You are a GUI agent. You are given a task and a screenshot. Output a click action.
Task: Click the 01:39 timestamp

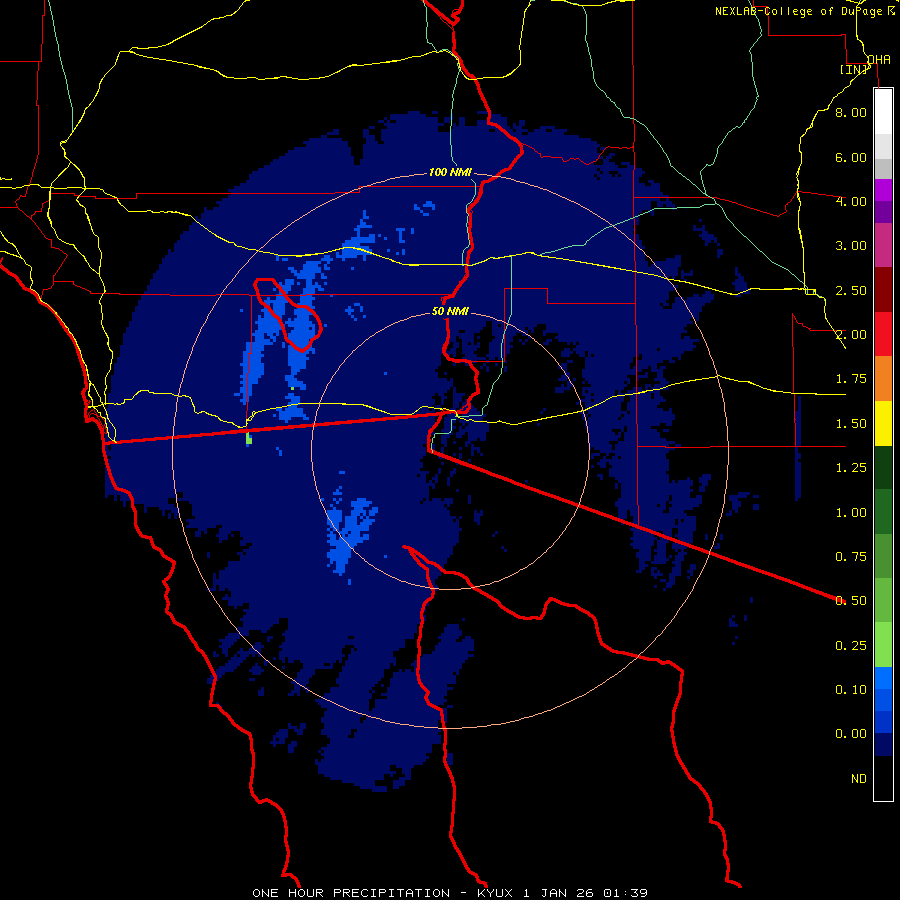click(x=625, y=893)
